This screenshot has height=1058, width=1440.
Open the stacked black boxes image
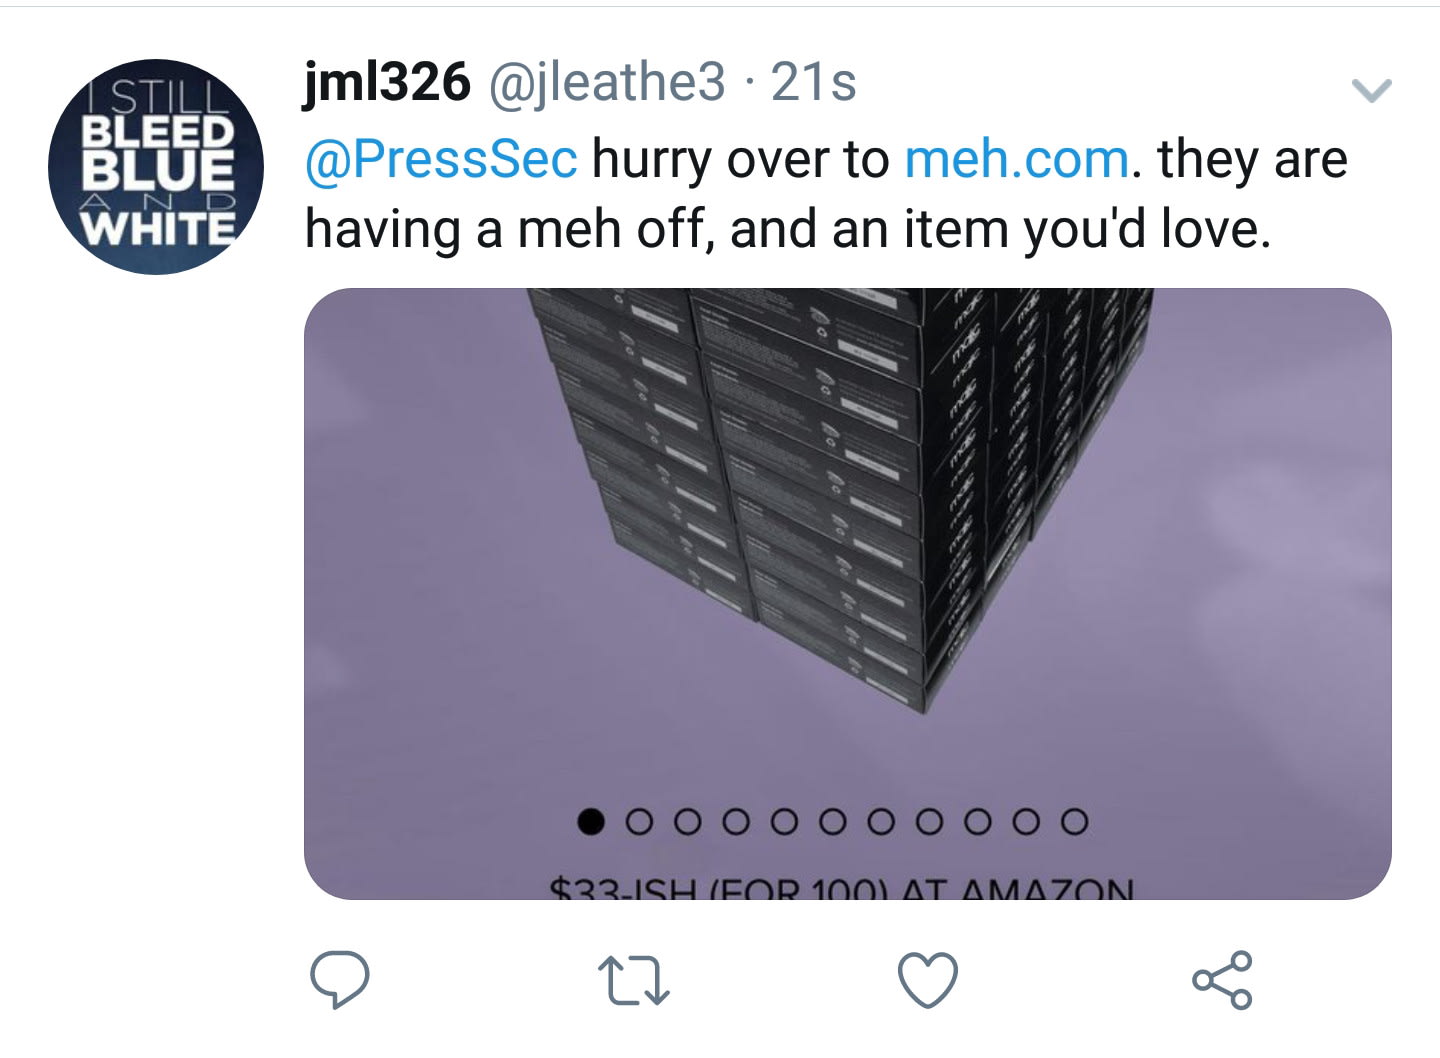[x=846, y=520]
